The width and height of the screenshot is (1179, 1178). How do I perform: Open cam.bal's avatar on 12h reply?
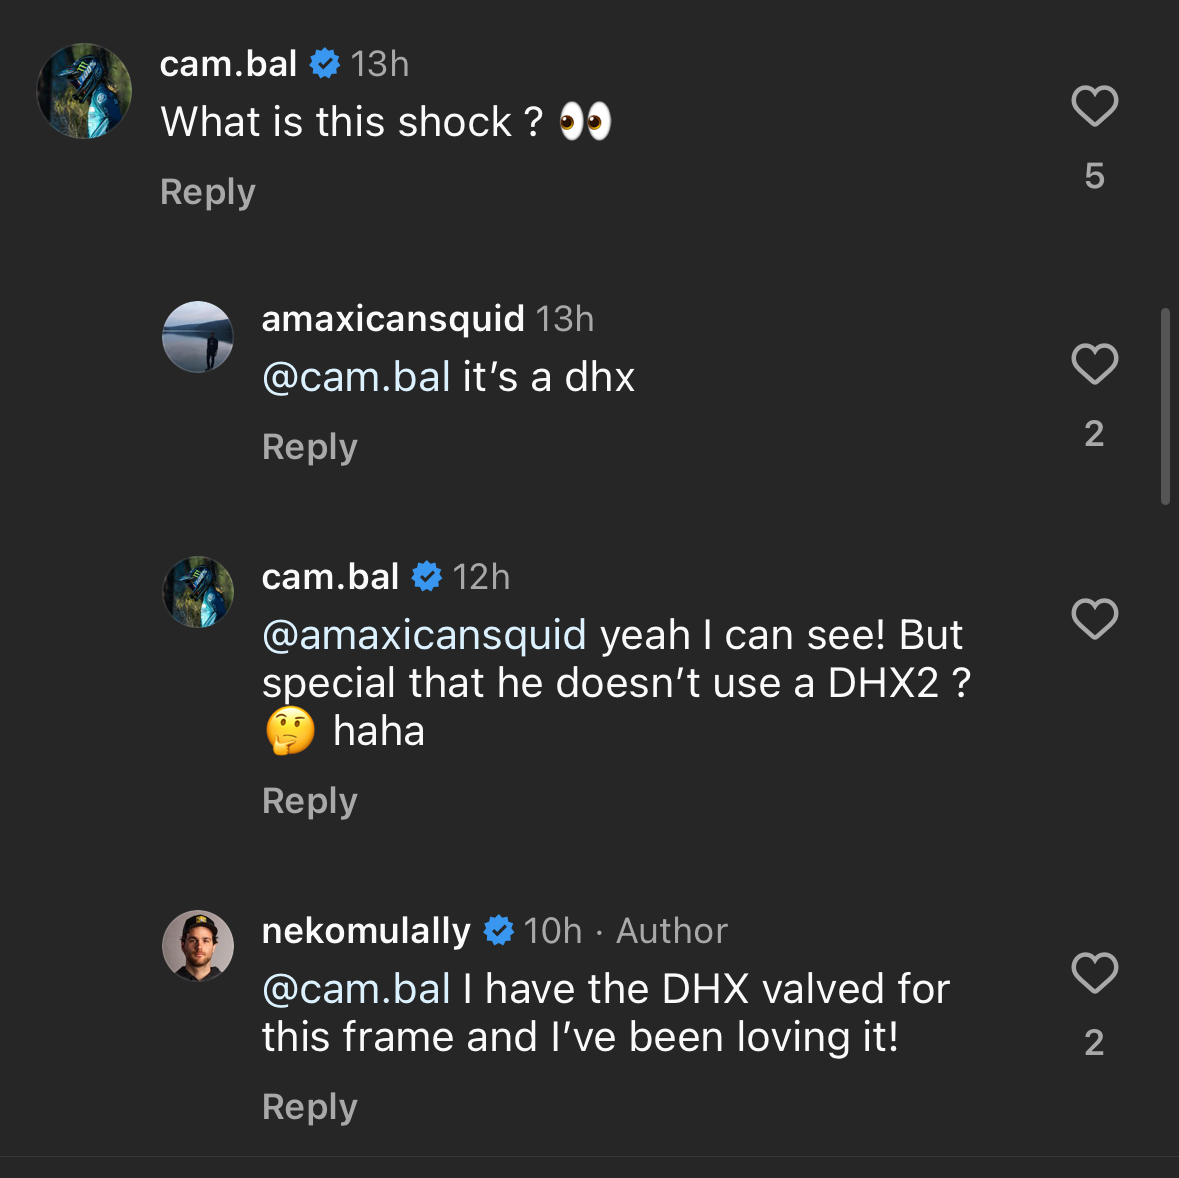[198, 592]
